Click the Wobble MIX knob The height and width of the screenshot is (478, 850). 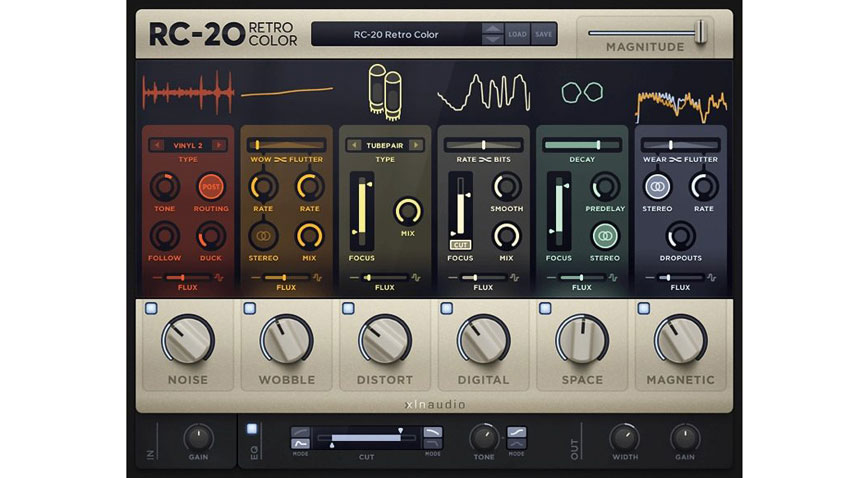click(310, 236)
